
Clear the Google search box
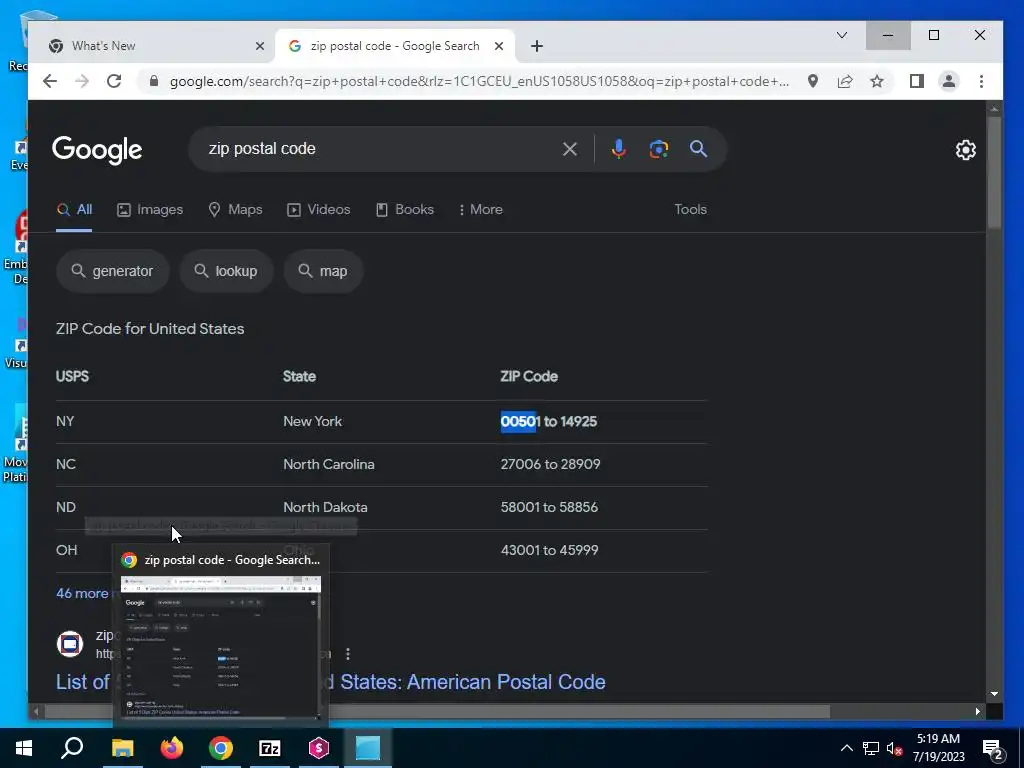569,149
